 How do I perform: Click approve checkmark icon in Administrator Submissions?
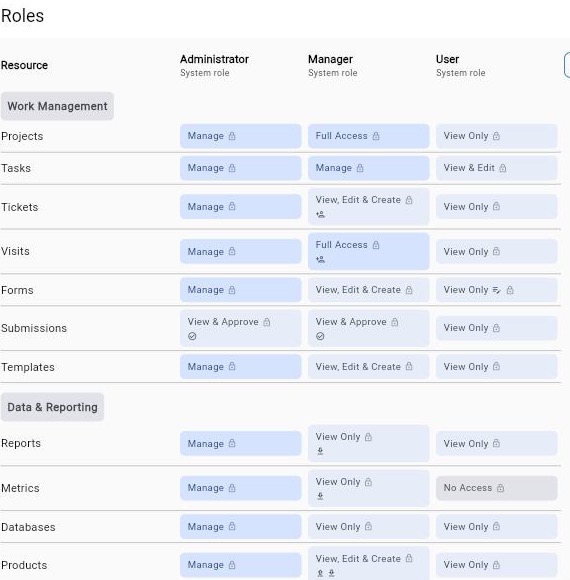[x=192, y=336]
